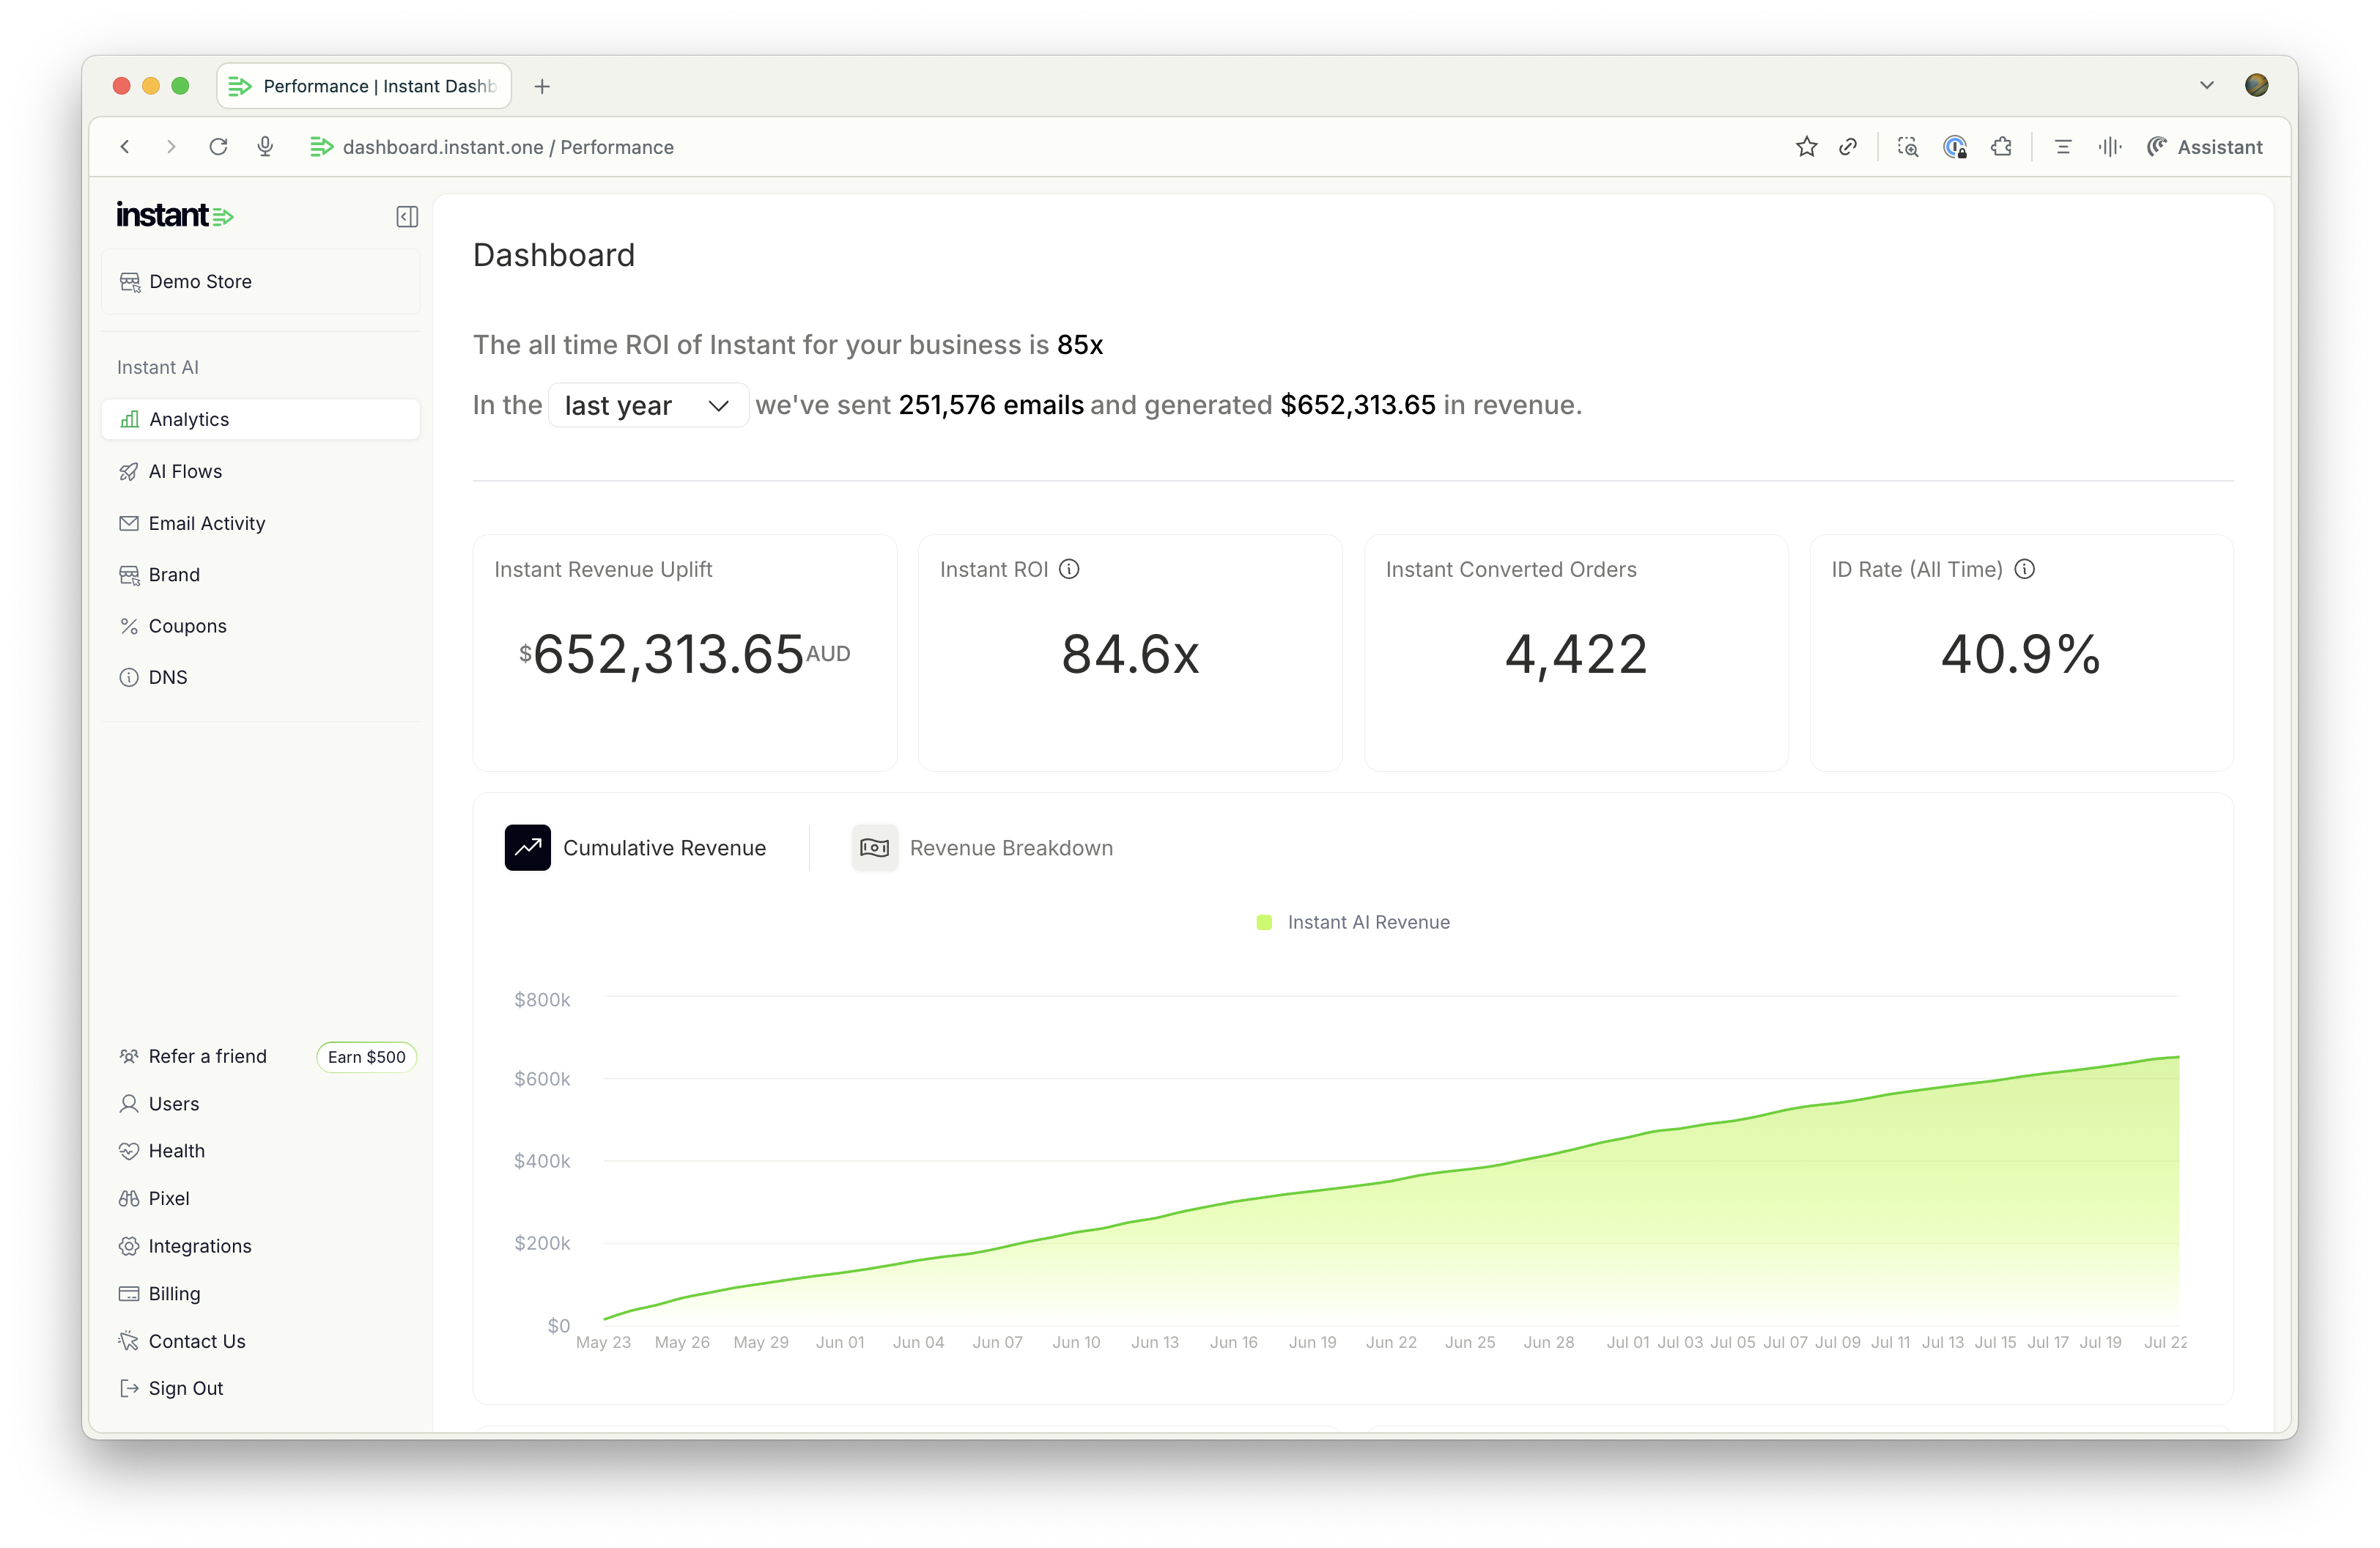2380x1548 pixels.
Task: Expand the tab list chevron
Action: 2207,85
